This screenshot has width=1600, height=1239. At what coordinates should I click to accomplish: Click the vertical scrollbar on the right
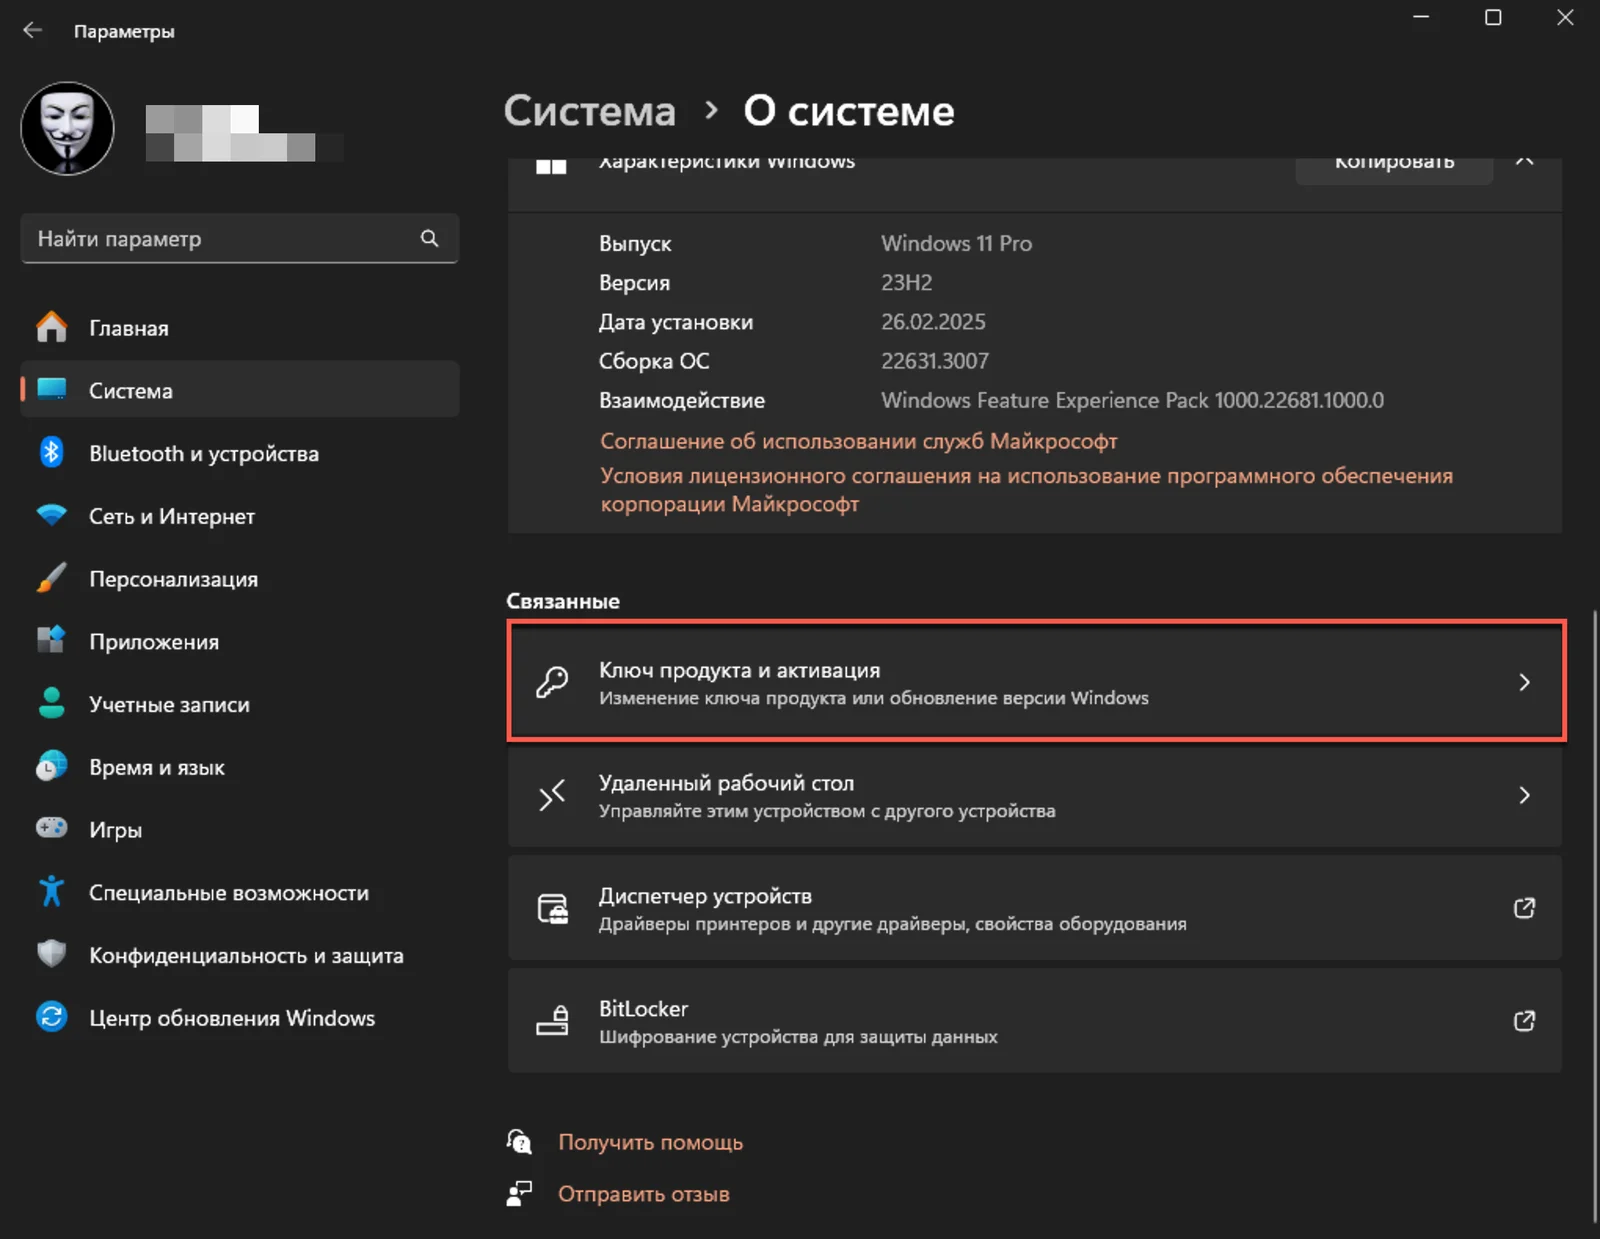1595,914
